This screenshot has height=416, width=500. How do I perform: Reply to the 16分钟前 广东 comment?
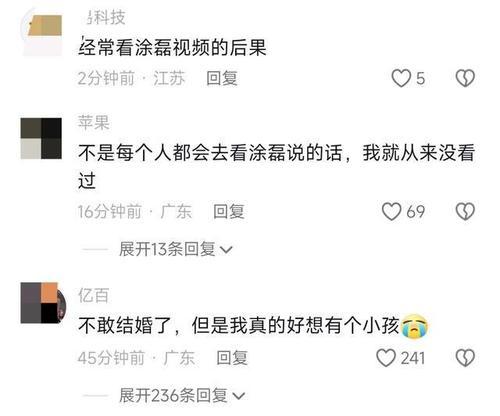[229, 212]
